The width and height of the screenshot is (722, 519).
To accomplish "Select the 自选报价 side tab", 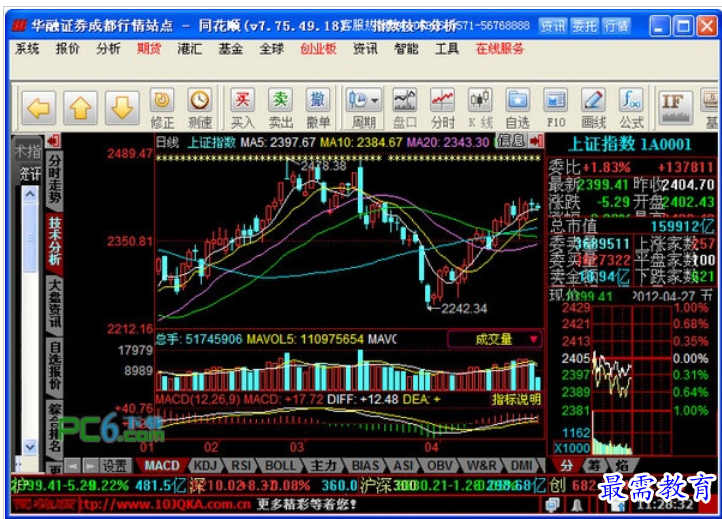I will click(54, 366).
